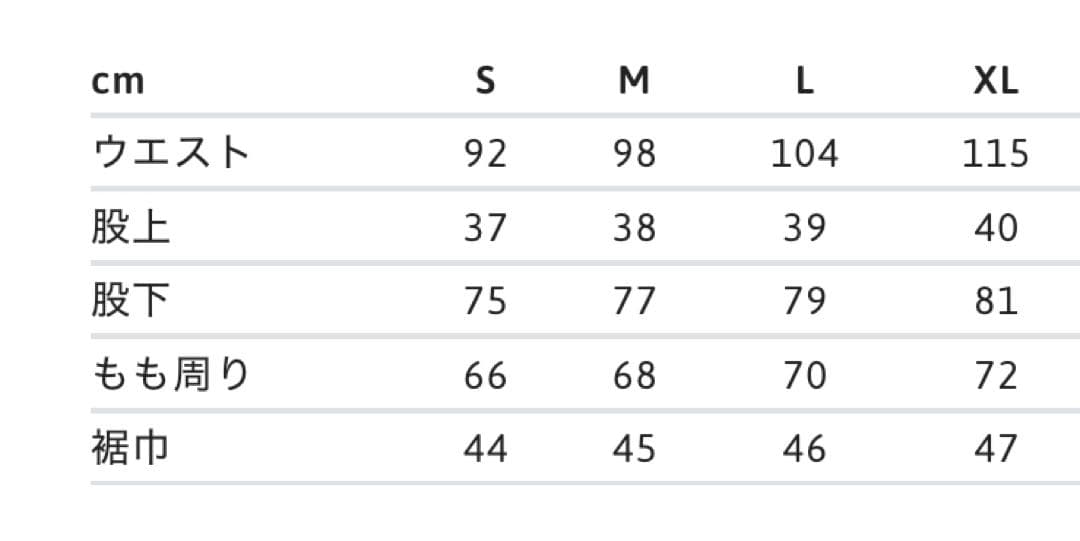The image size is (1080, 541).
Task: Select the M size column header
Action: click(634, 81)
